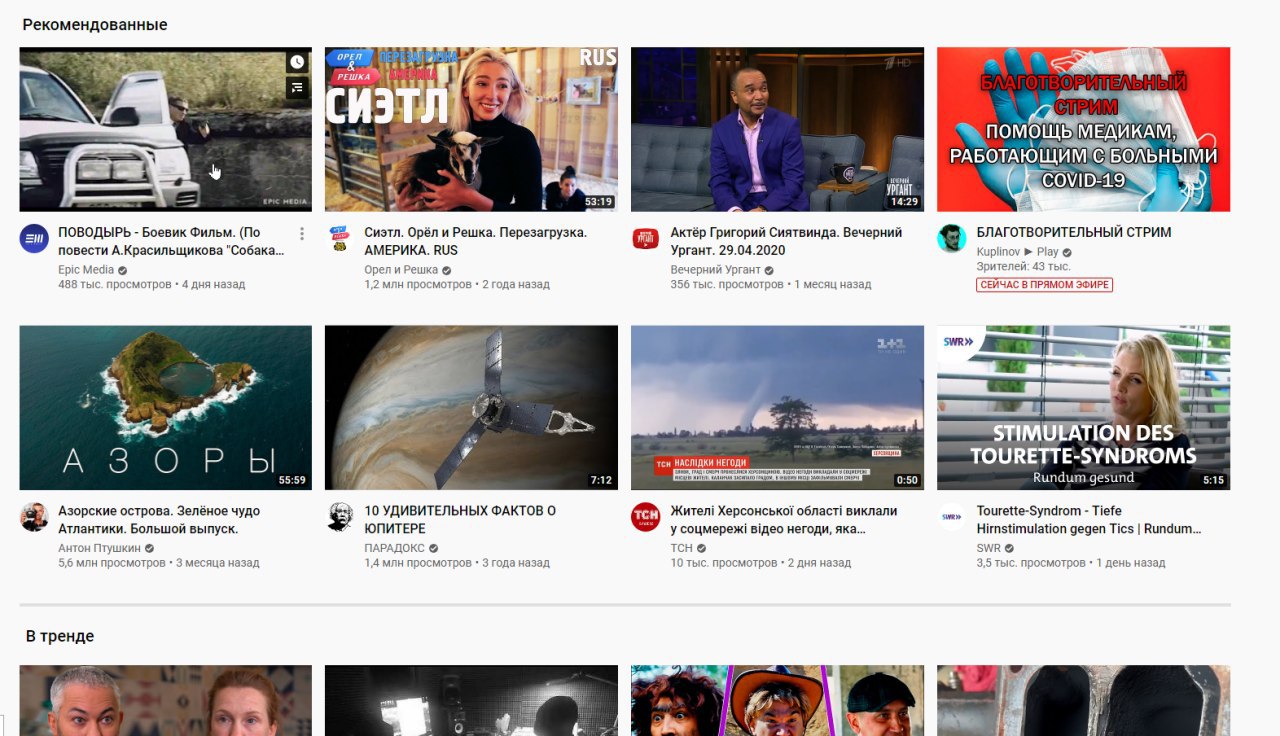Open Stimulation des Tourette-Syndroms thumbnail
Screen dimensions: 1280x736
1083,407
